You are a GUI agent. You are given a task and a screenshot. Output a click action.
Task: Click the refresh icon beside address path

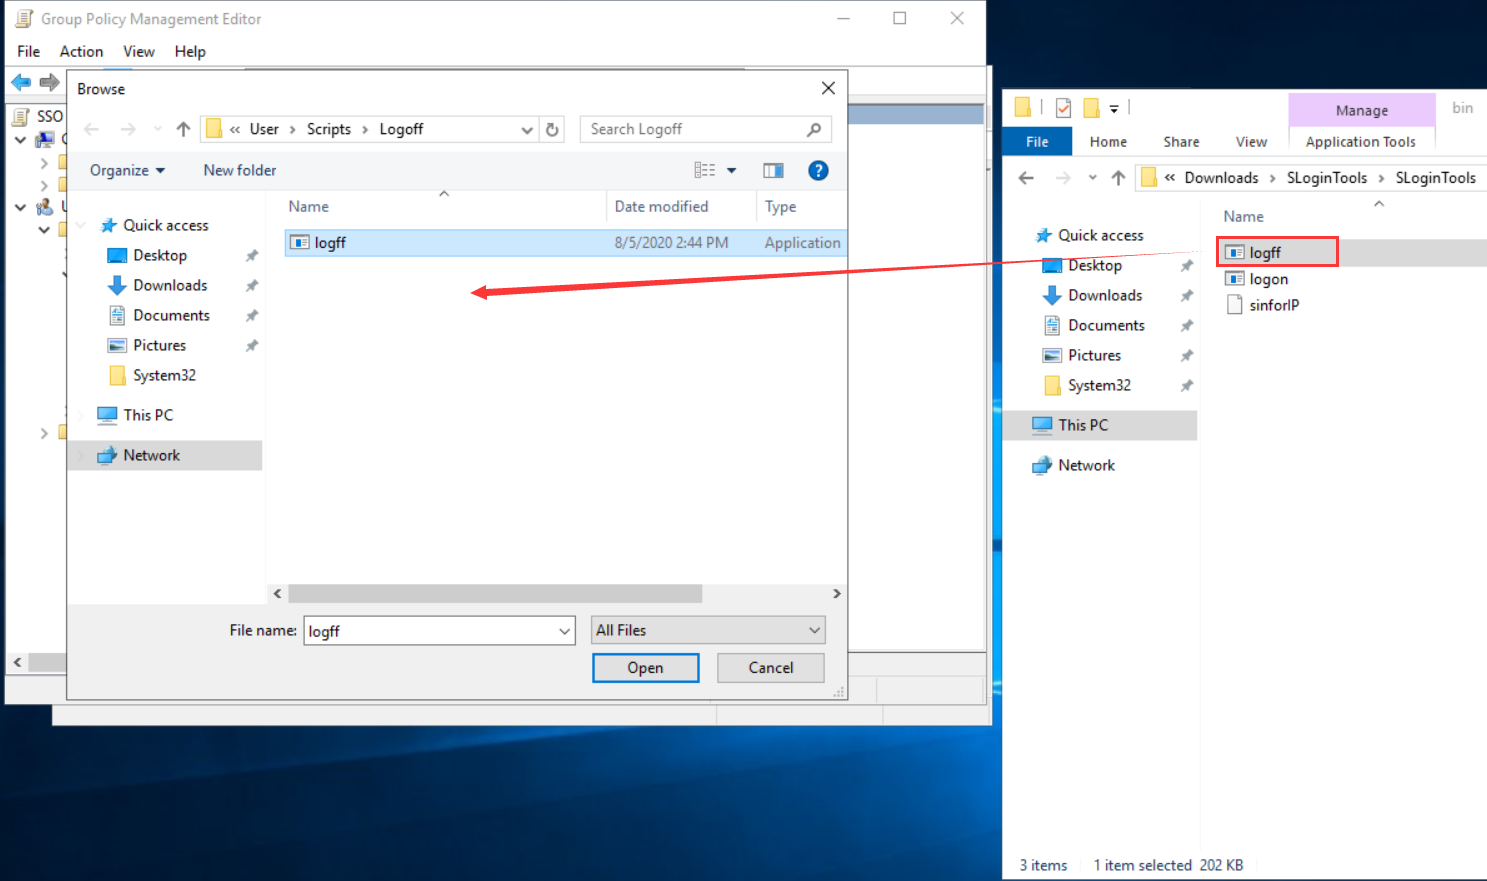pyautogui.click(x=552, y=129)
